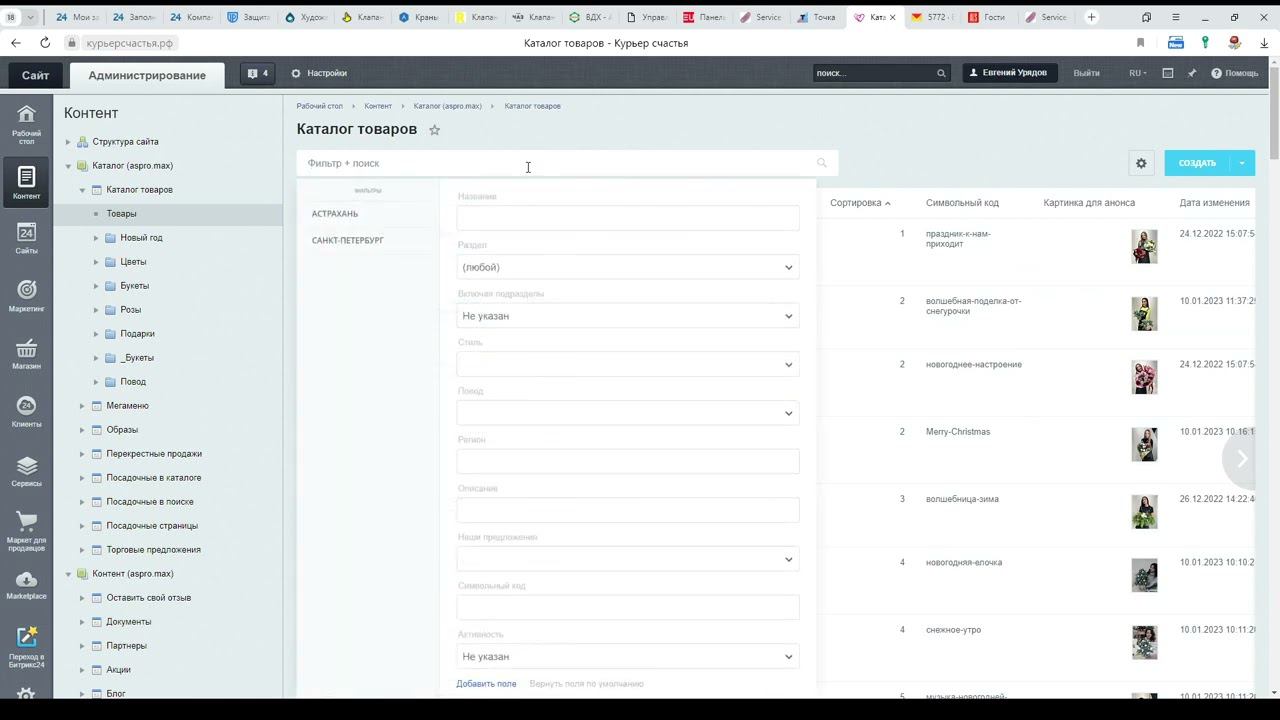The width and height of the screenshot is (1280, 720).
Task: Open the Наши предложения filter dropdown
Action: (628, 559)
